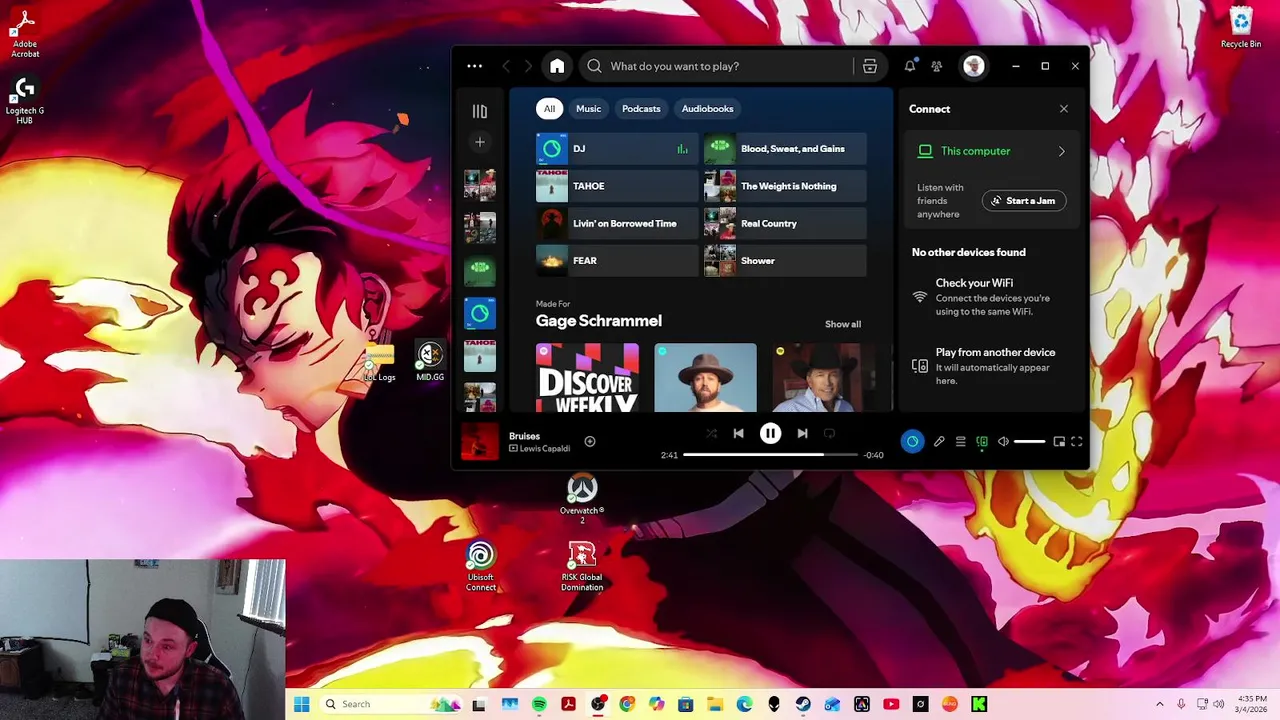Expand Your Library sidebar

click(x=480, y=111)
